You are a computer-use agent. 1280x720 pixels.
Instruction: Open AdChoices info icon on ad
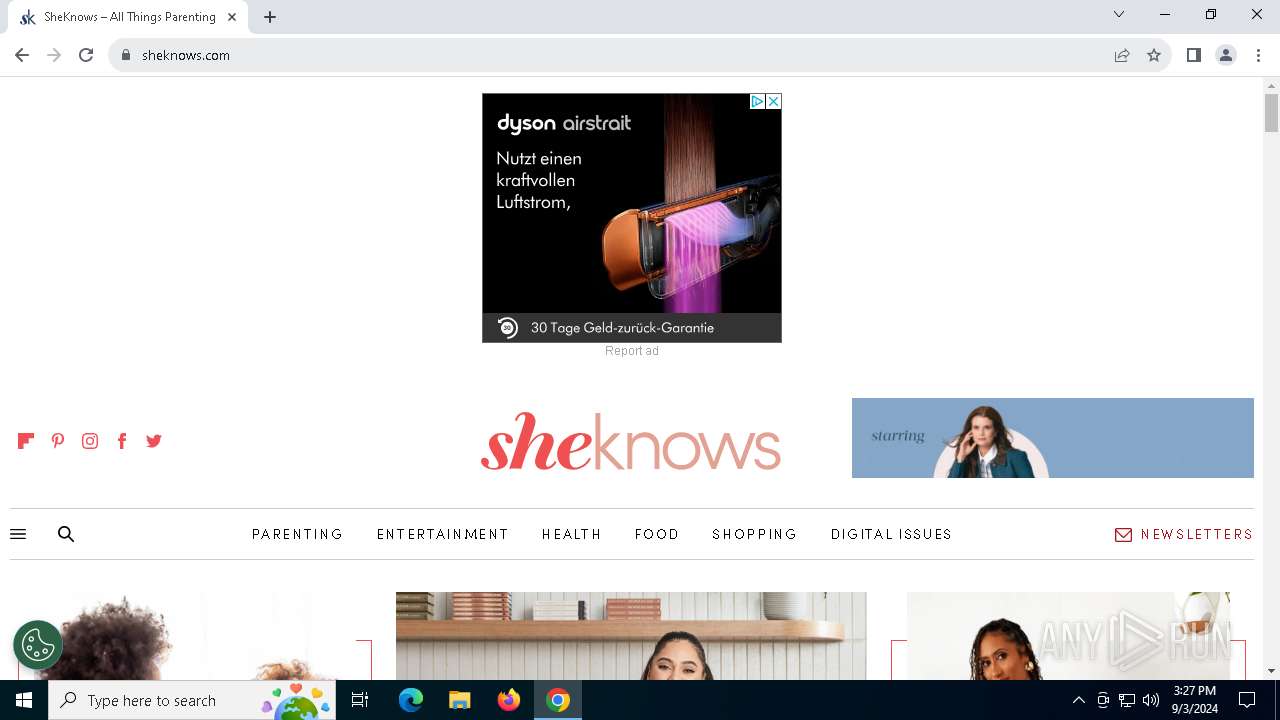tap(757, 101)
